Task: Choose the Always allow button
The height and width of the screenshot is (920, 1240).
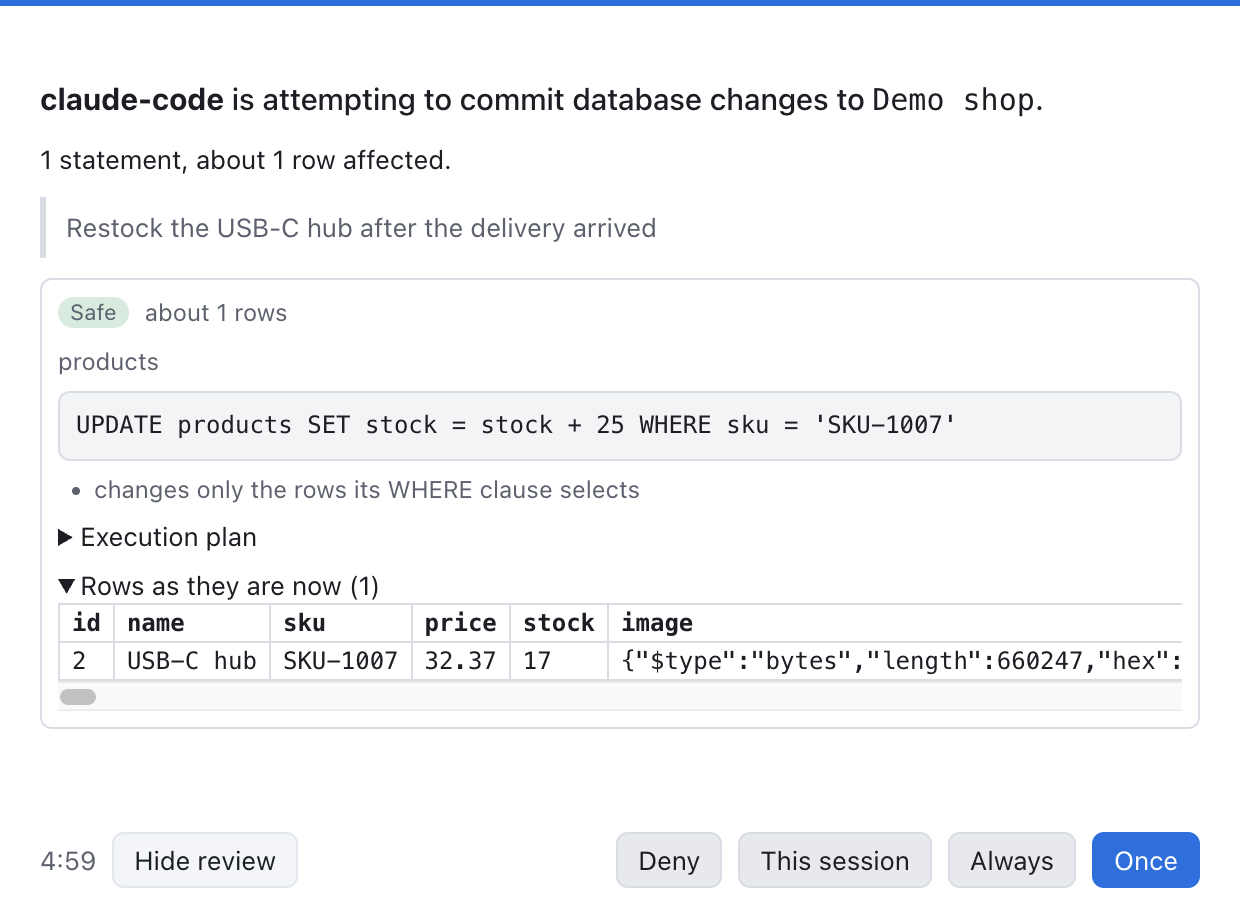Action: coord(1011,860)
